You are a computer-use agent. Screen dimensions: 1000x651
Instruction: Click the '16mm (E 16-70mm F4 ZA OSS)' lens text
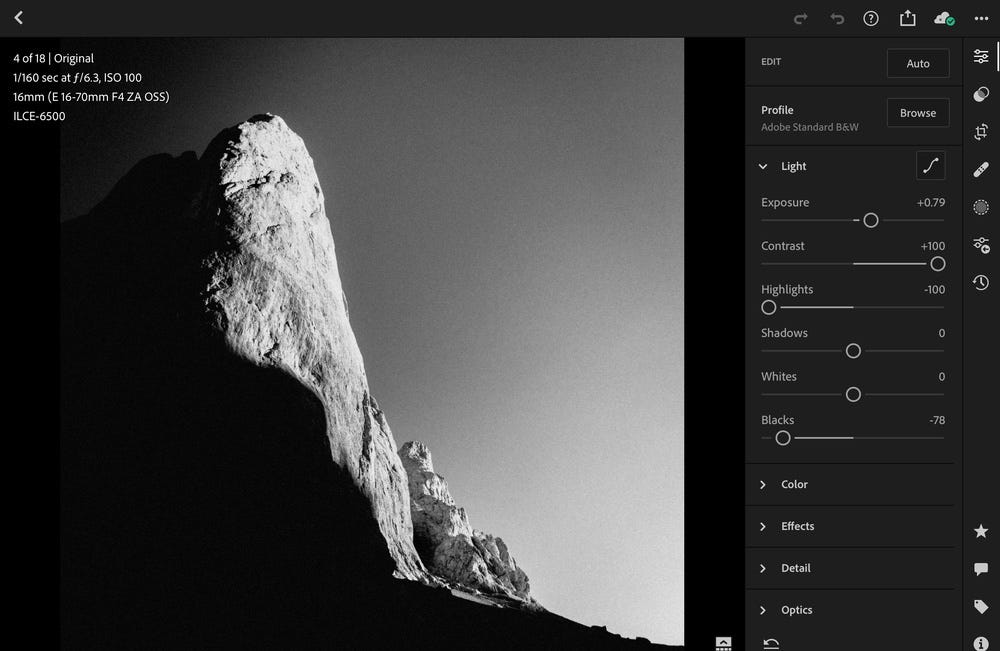point(91,97)
